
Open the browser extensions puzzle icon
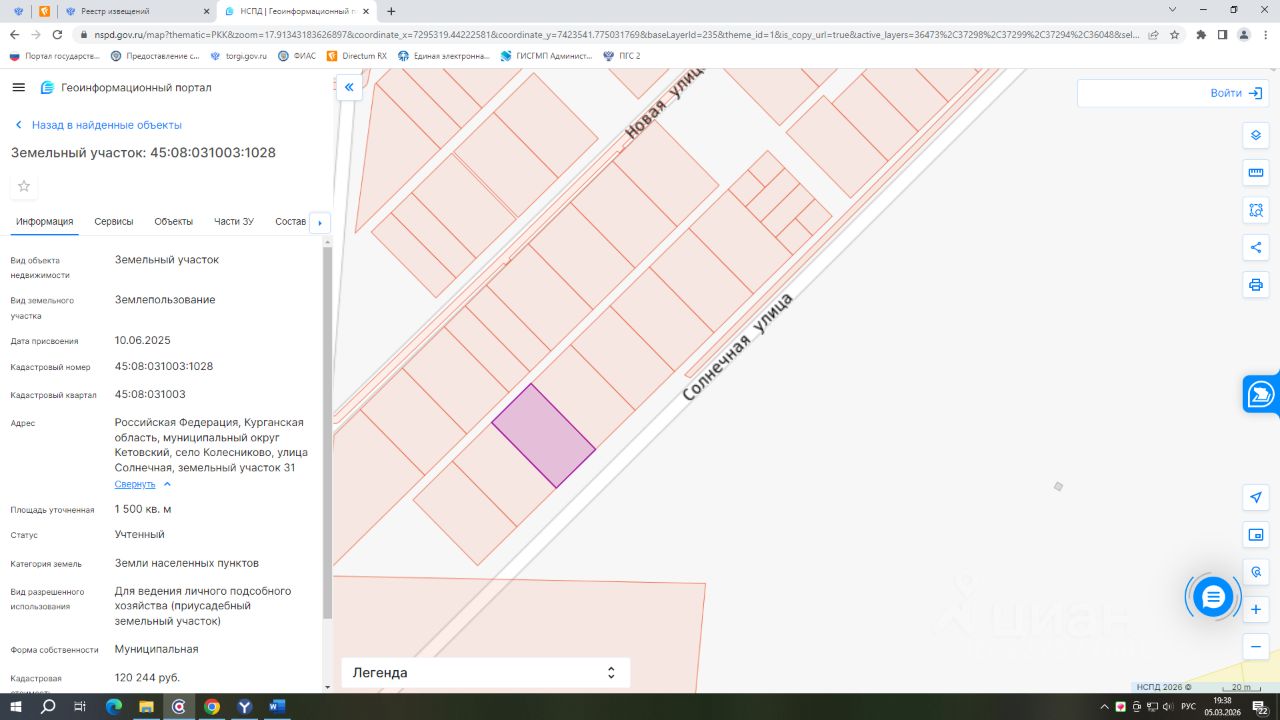(1201, 34)
